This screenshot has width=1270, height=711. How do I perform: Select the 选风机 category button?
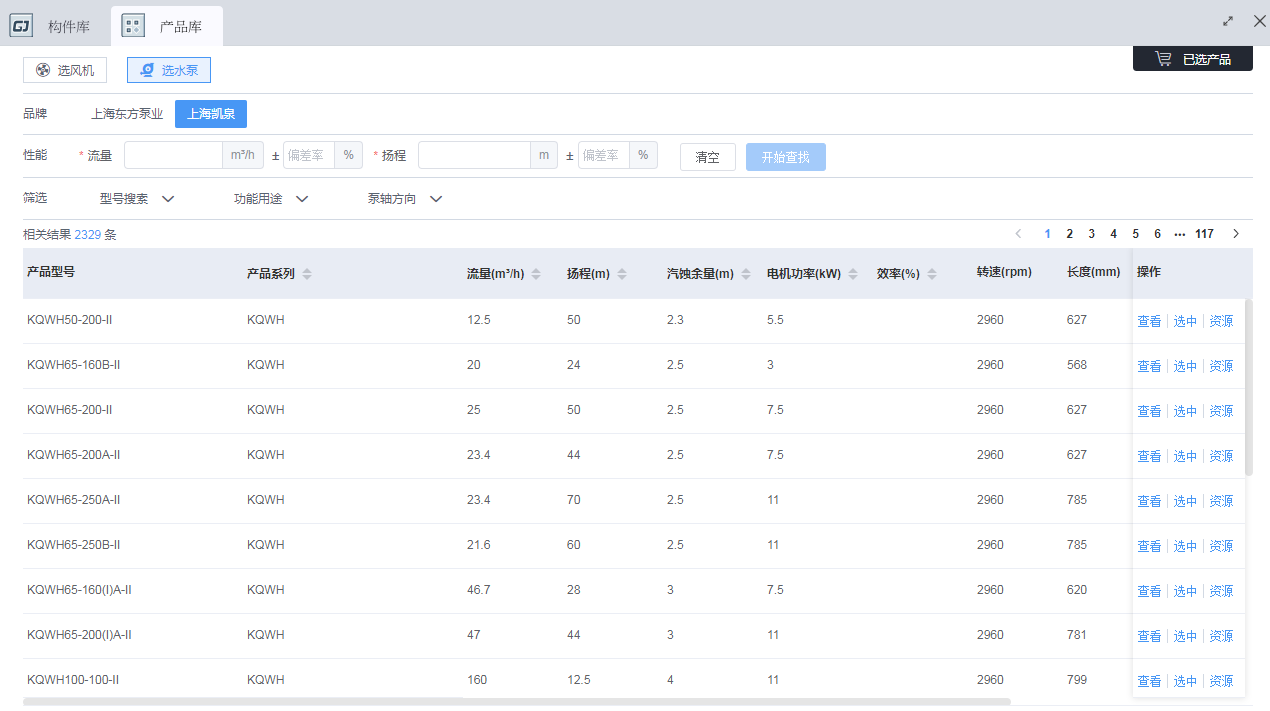[65, 70]
